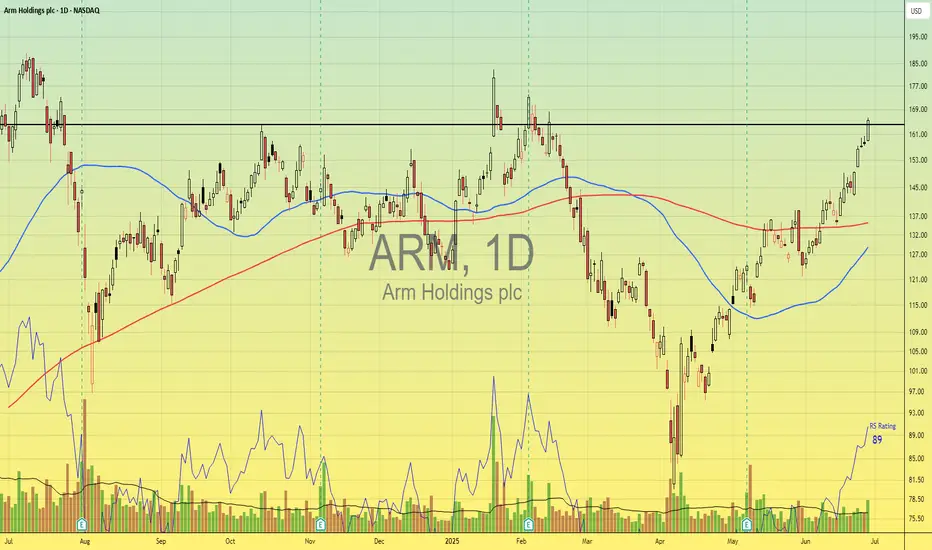The width and height of the screenshot is (932, 550).
Task: Click the 93.00 price axis label
Action: click(x=918, y=413)
